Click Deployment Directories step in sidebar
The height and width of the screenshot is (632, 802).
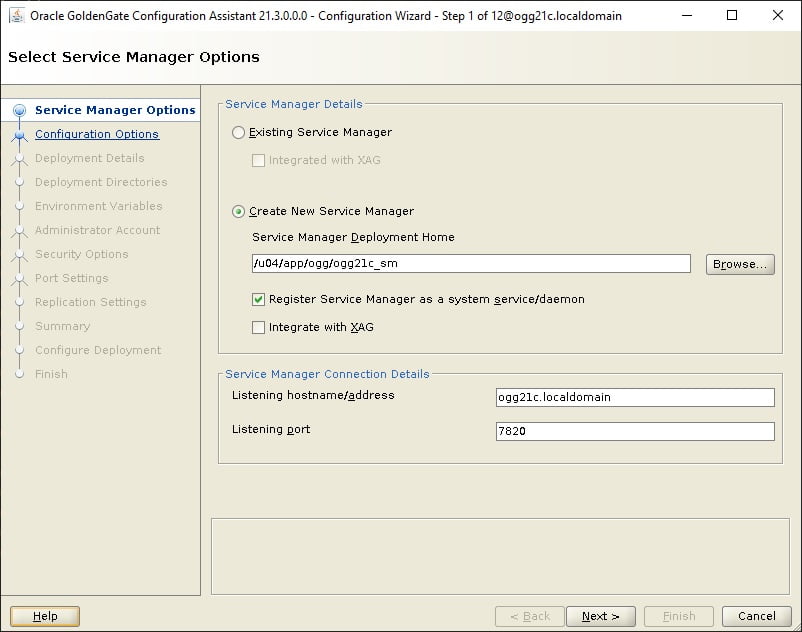click(x=101, y=182)
